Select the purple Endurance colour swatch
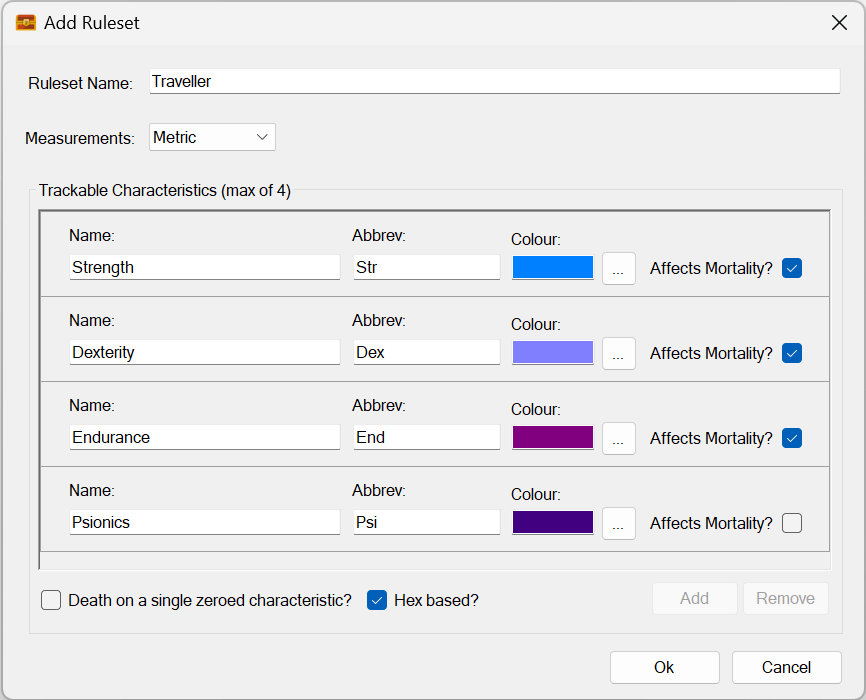The height and width of the screenshot is (700, 866). 552,437
